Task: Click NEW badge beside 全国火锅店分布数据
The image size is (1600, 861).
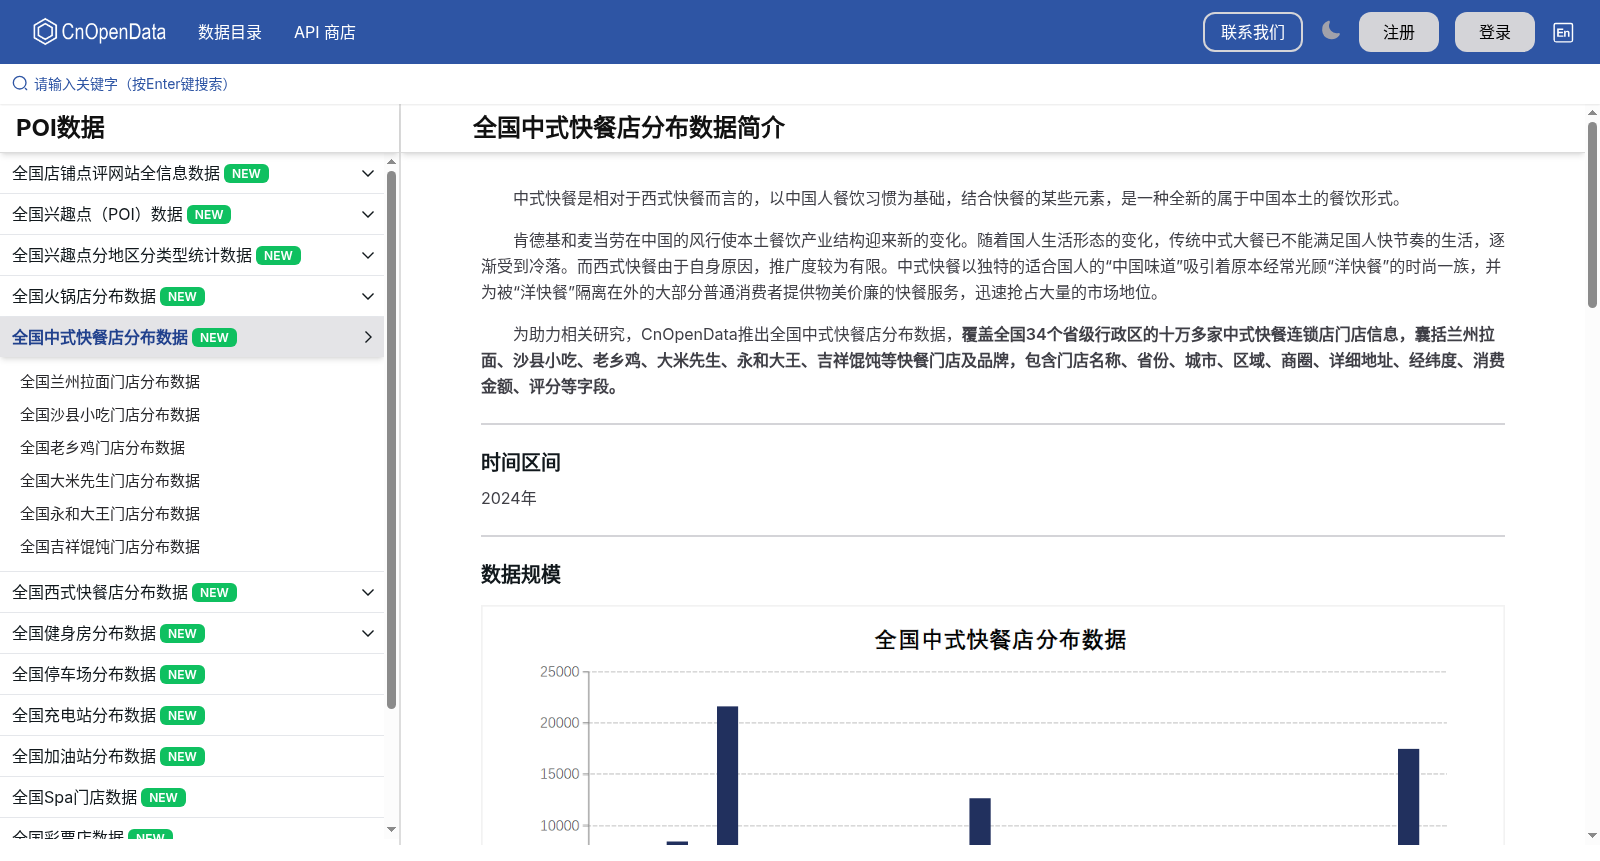Action: [x=182, y=297]
